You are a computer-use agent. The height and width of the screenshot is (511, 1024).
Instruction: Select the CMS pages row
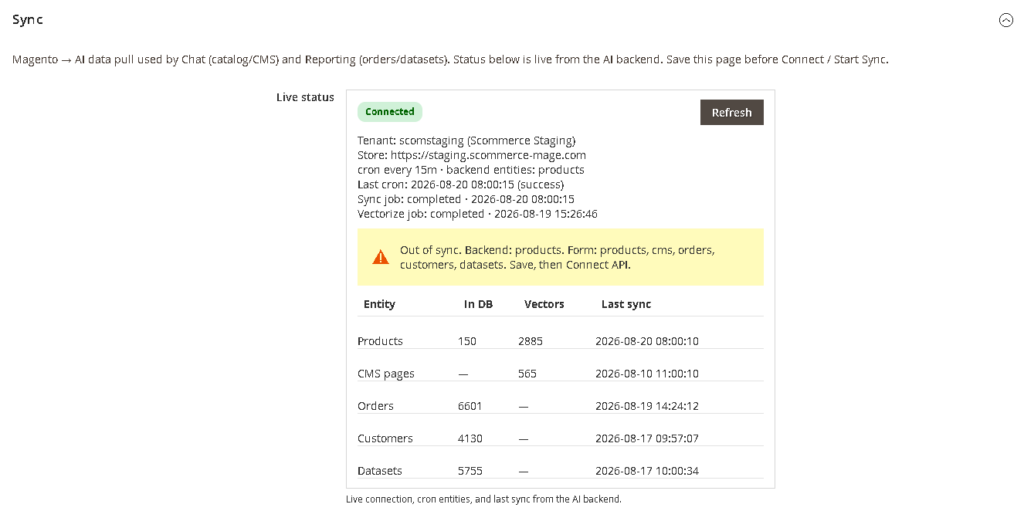[x=560, y=374]
